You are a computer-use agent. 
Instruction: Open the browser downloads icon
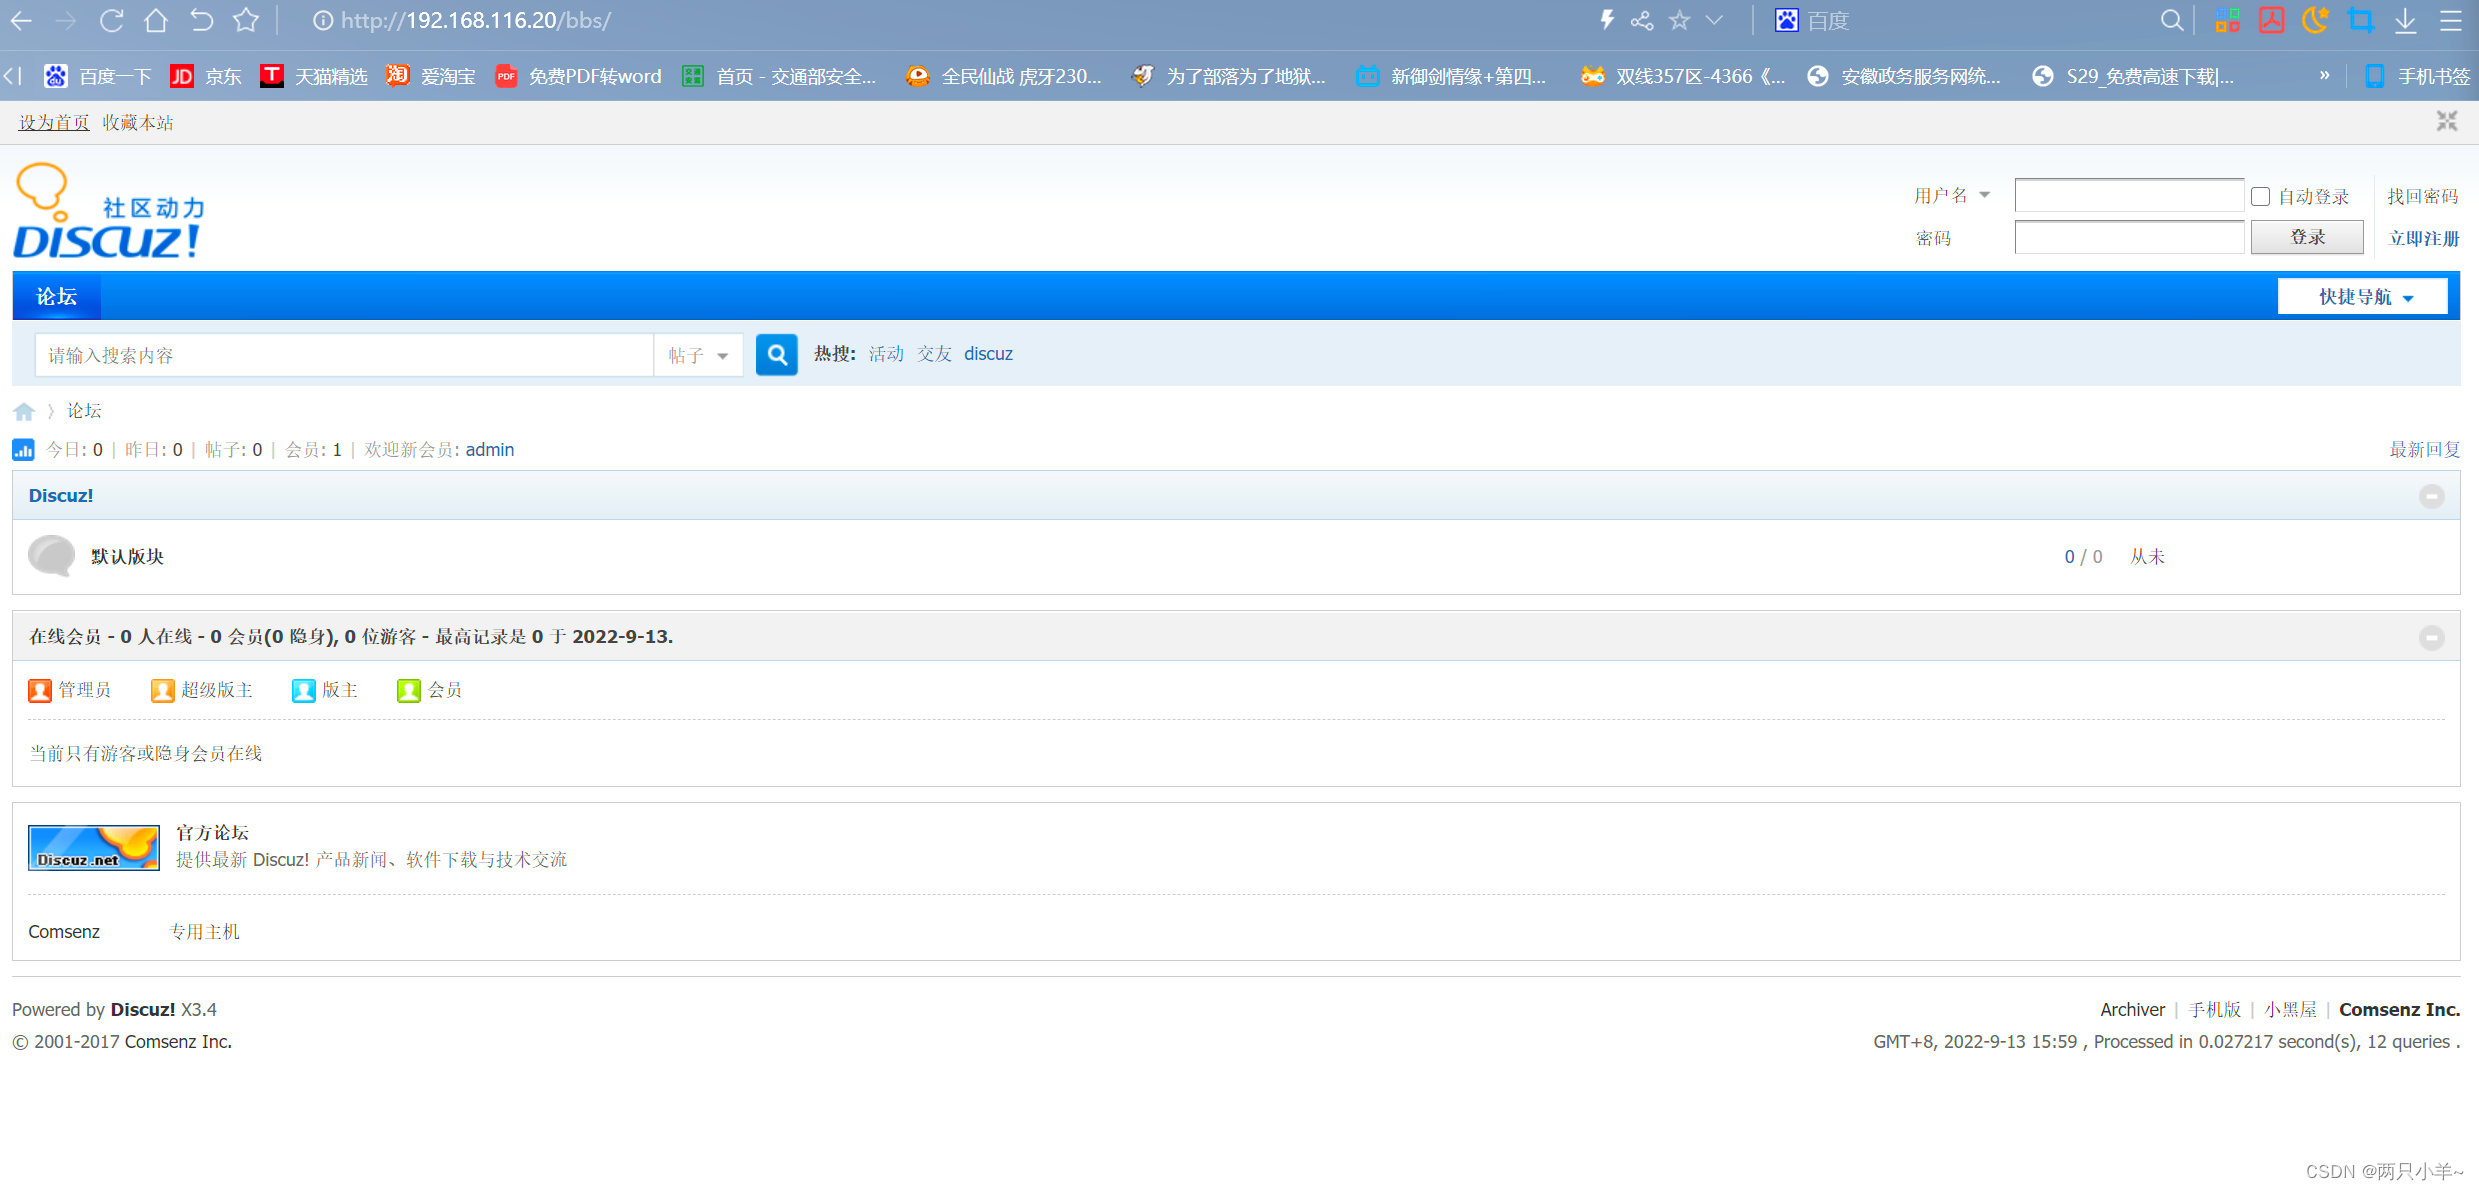point(2405,20)
